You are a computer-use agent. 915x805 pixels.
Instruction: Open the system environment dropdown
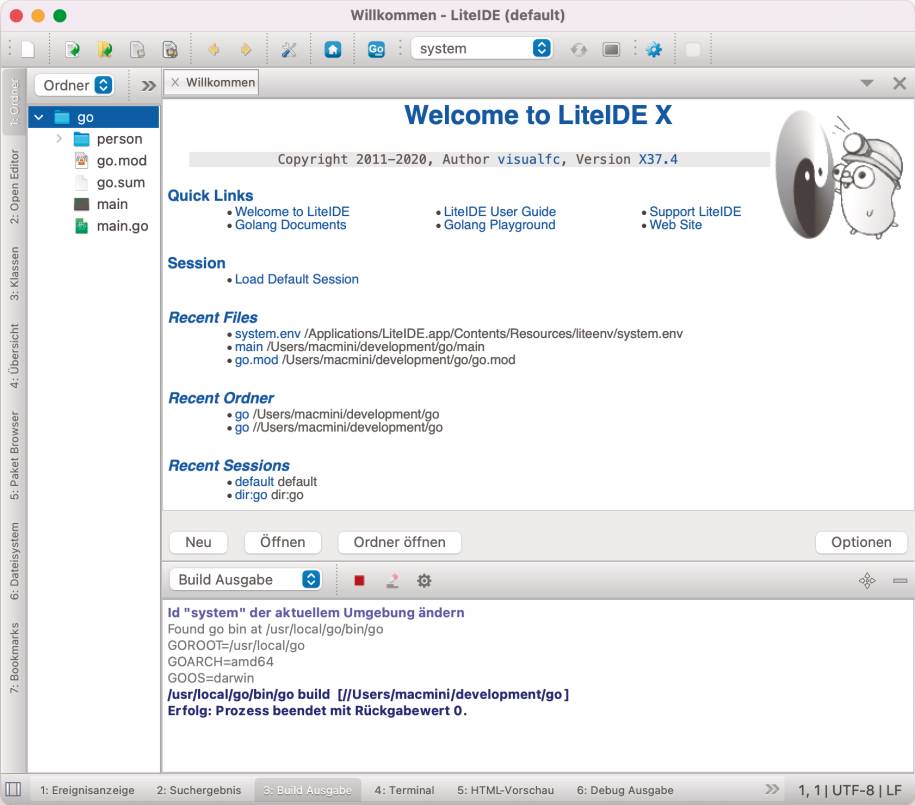coord(481,48)
